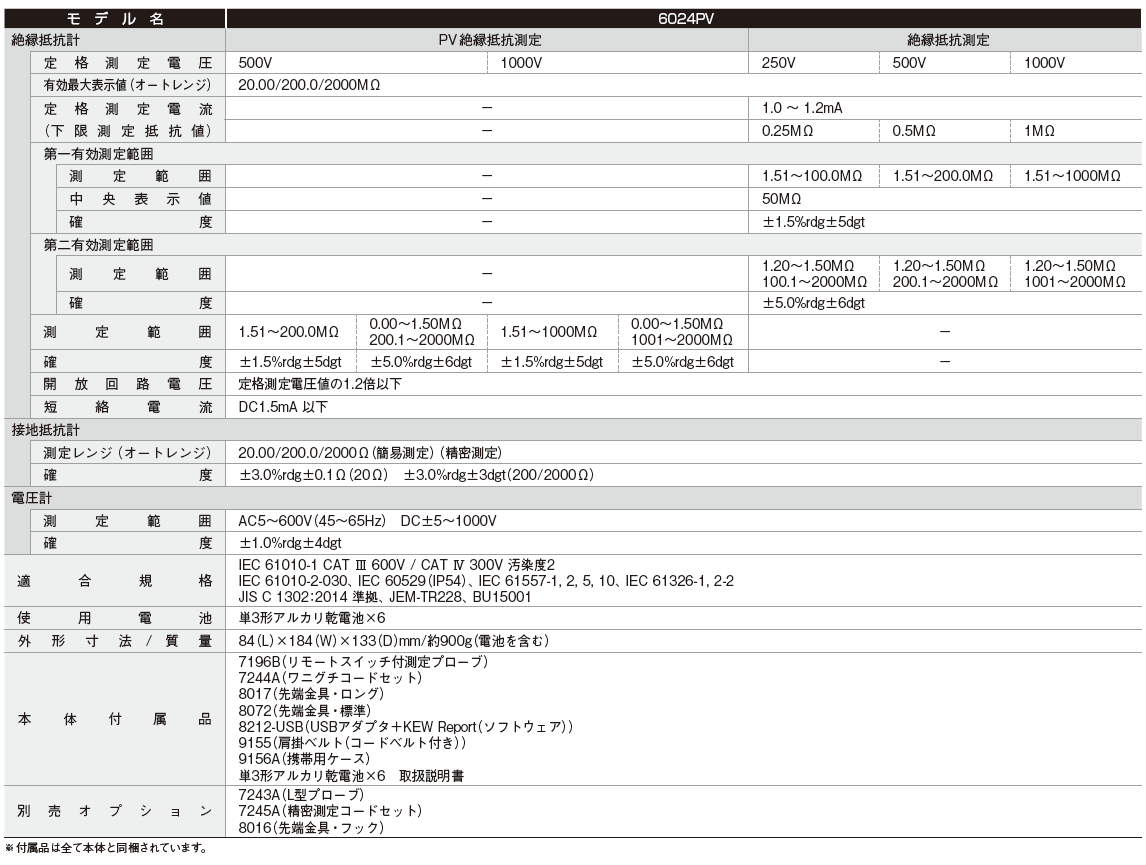Click the IEC 61010-1 CAT Ⅲ 600V line
Image resolution: width=1146 pixels, height=865 pixels.
coord(396,565)
